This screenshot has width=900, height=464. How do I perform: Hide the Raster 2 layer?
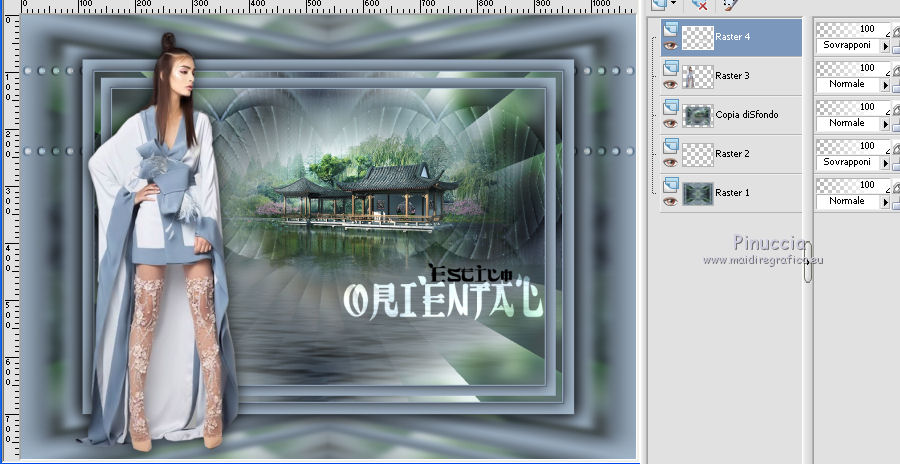[670, 163]
